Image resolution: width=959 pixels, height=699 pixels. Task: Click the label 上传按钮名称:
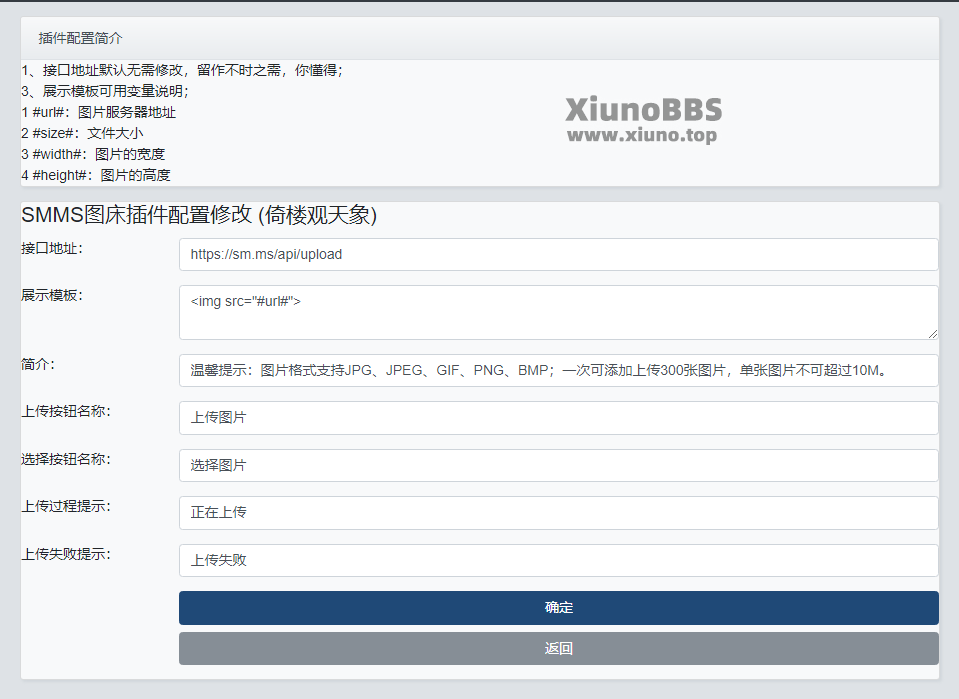[66, 411]
